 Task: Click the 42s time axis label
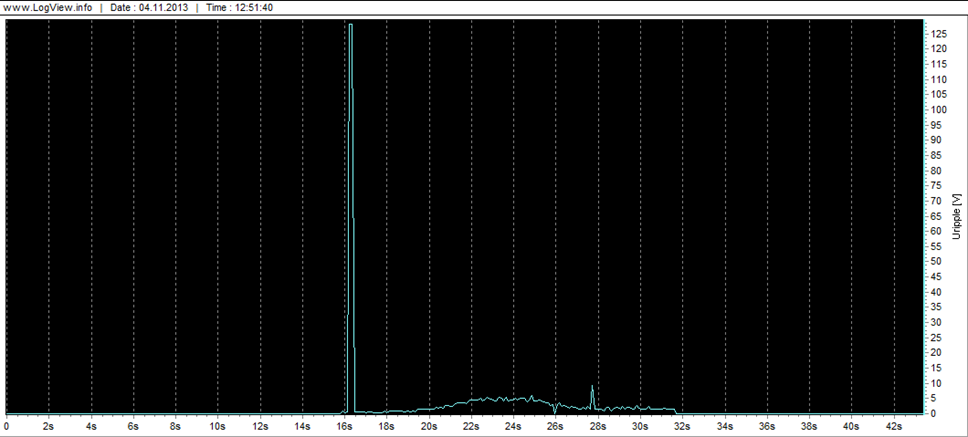point(894,426)
